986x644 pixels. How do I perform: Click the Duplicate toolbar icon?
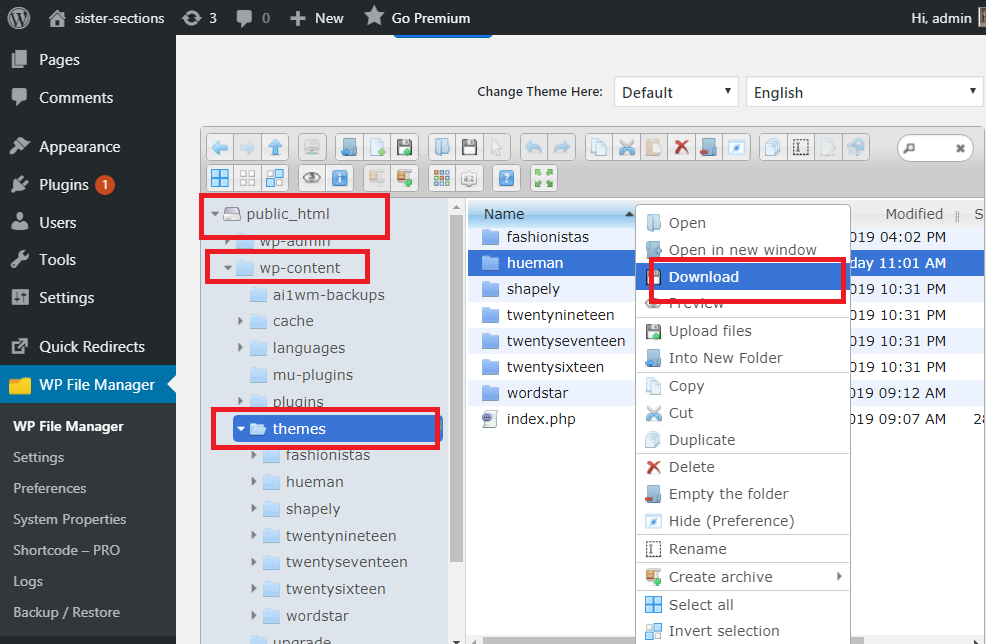click(x=773, y=148)
